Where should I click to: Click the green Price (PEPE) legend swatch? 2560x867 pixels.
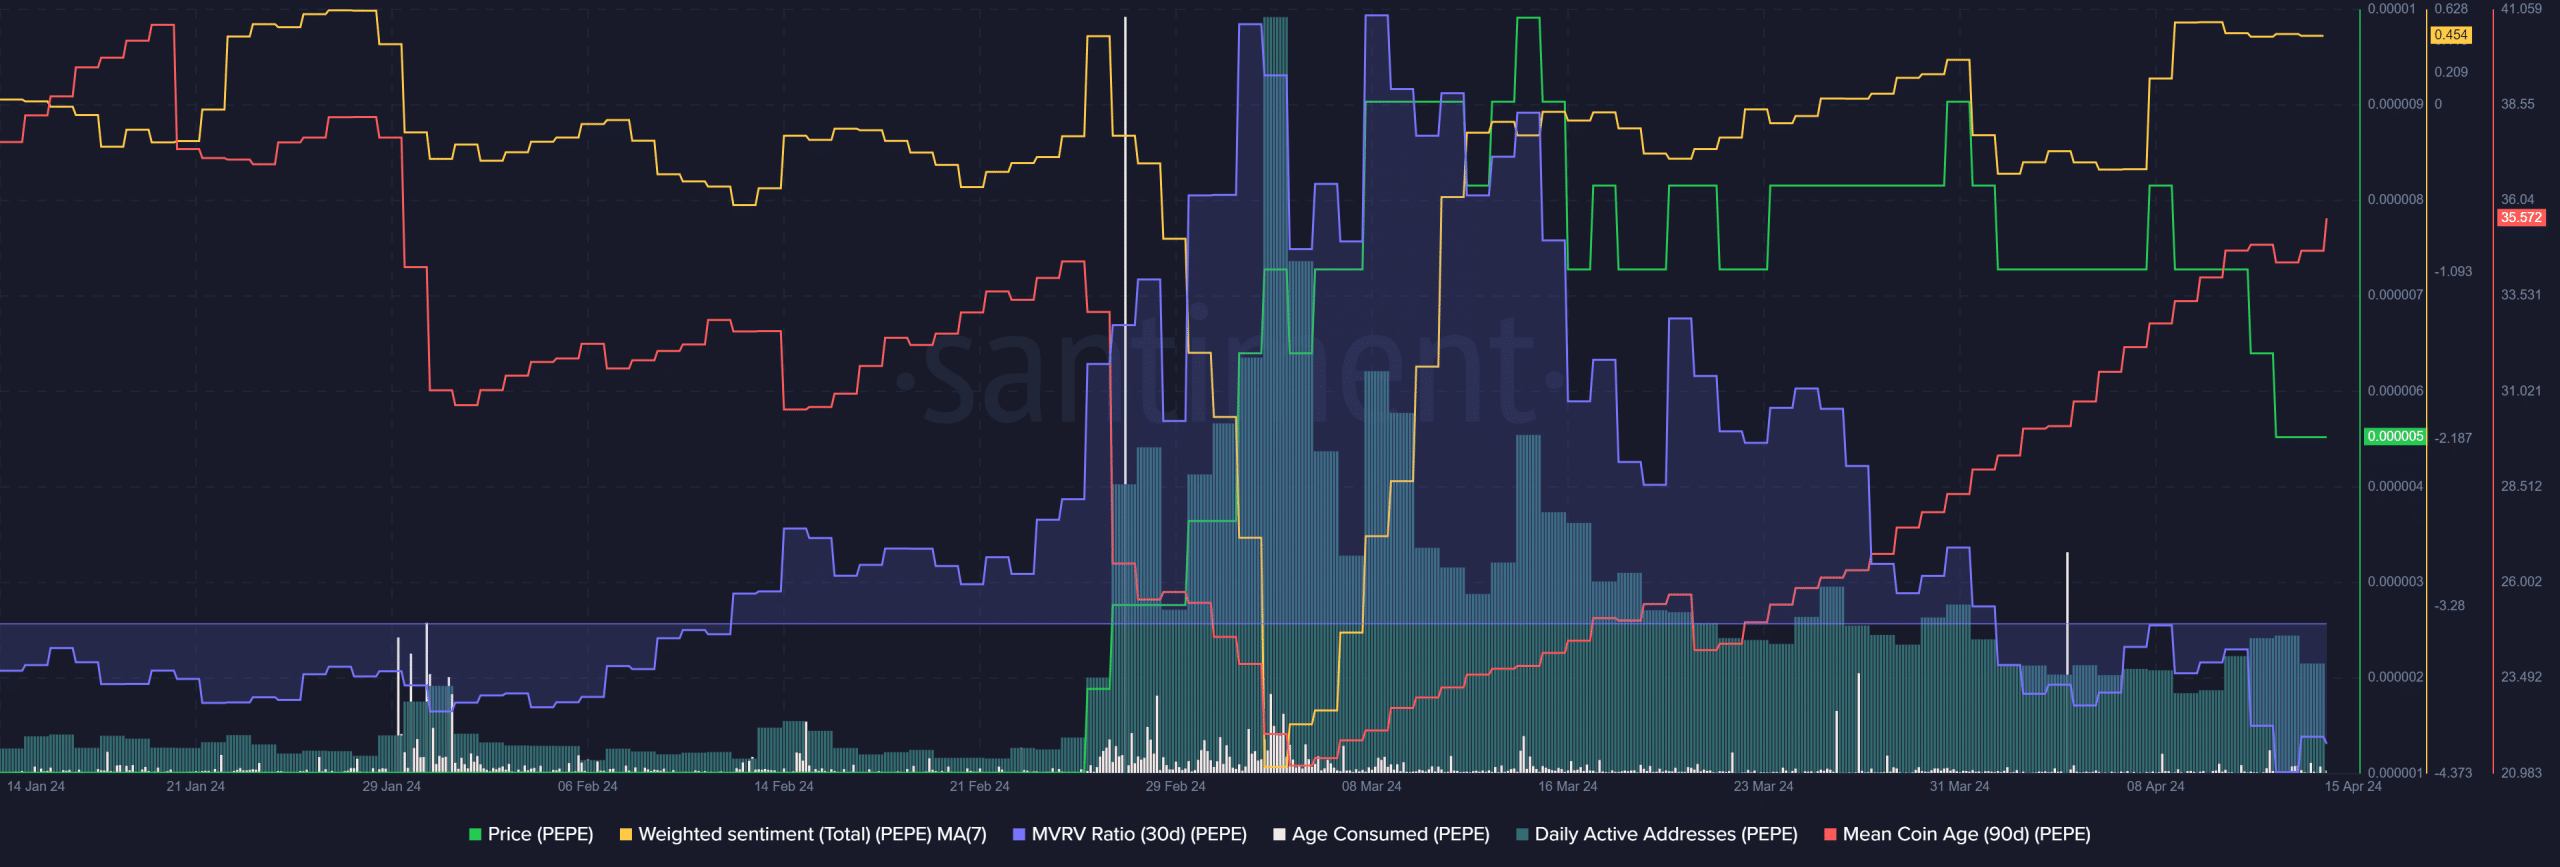(x=475, y=834)
